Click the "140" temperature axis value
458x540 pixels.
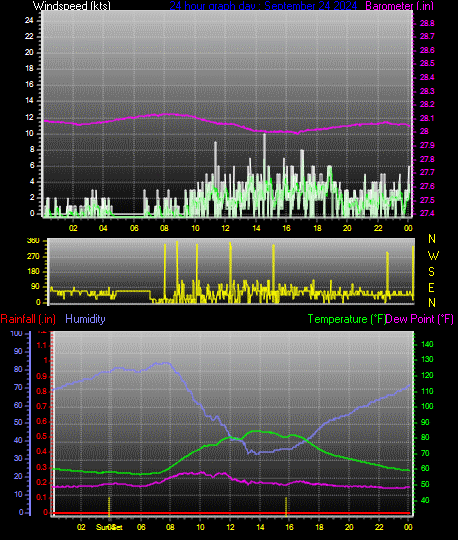[427, 344]
